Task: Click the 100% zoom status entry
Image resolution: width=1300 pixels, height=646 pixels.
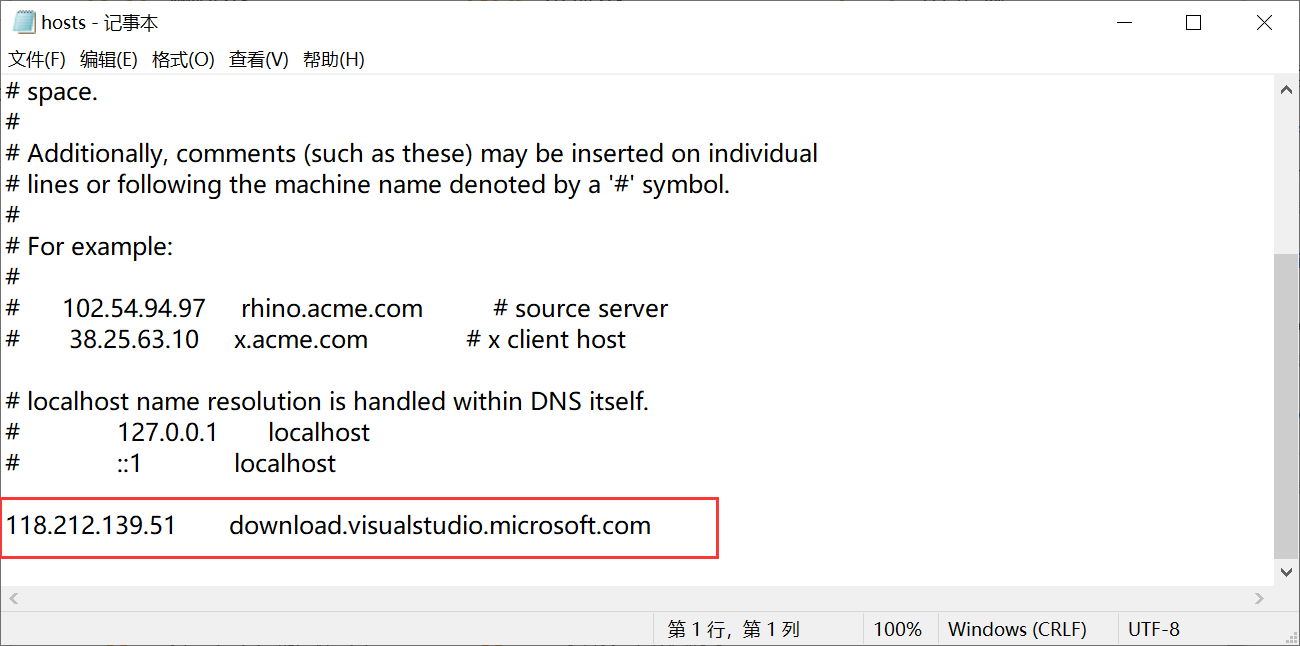Action: [898, 629]
